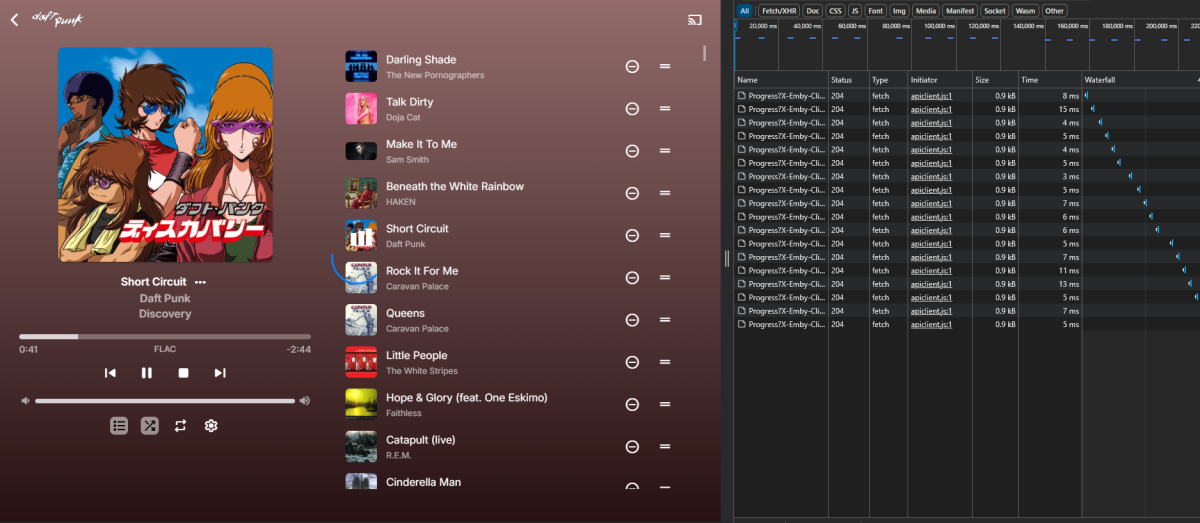Stop playback with the stop button
This screenshot has width=1200, height=523.
click(183, 373)
